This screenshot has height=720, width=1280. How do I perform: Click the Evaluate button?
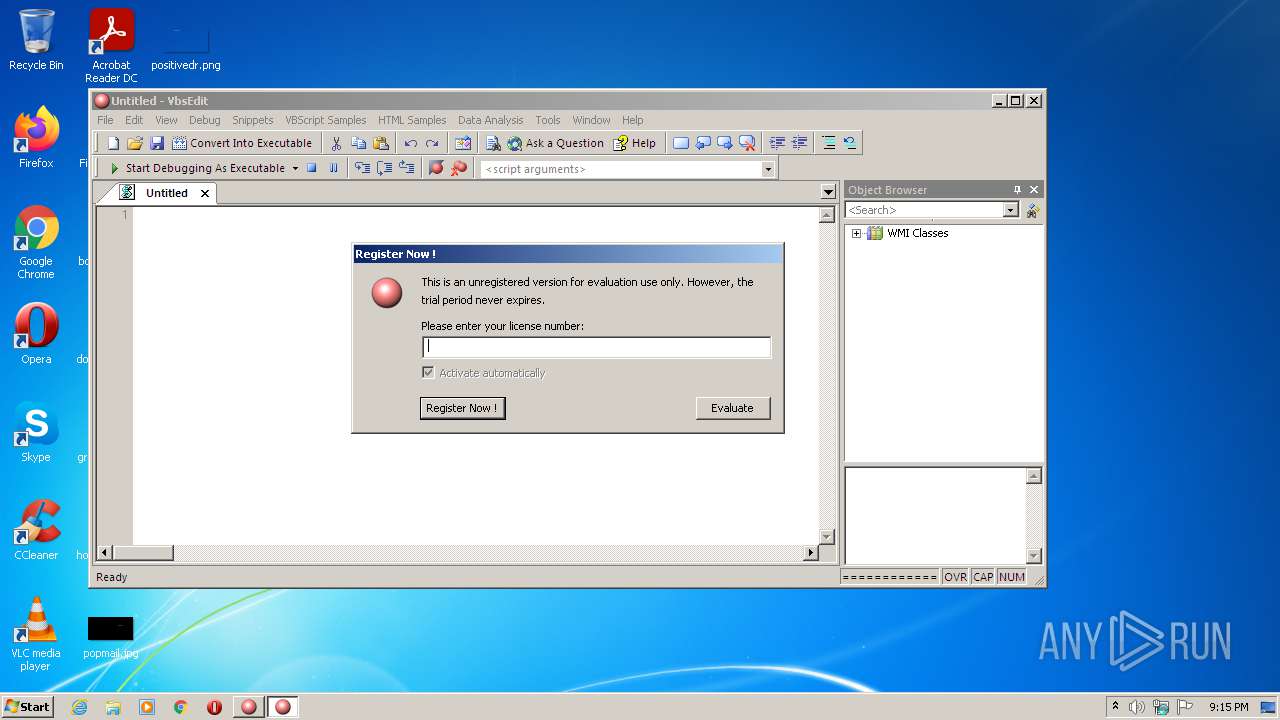pos(732,408)
